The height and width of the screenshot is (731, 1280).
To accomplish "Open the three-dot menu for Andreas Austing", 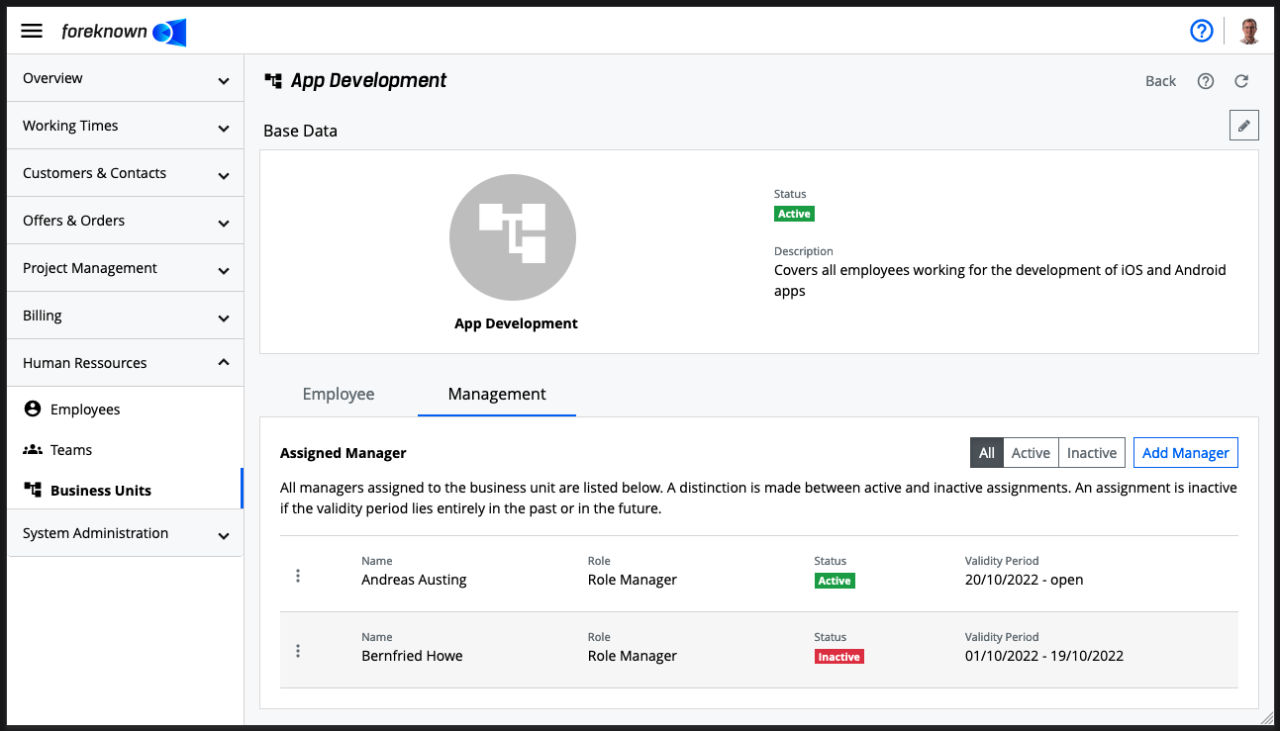I will coord(298,576).
